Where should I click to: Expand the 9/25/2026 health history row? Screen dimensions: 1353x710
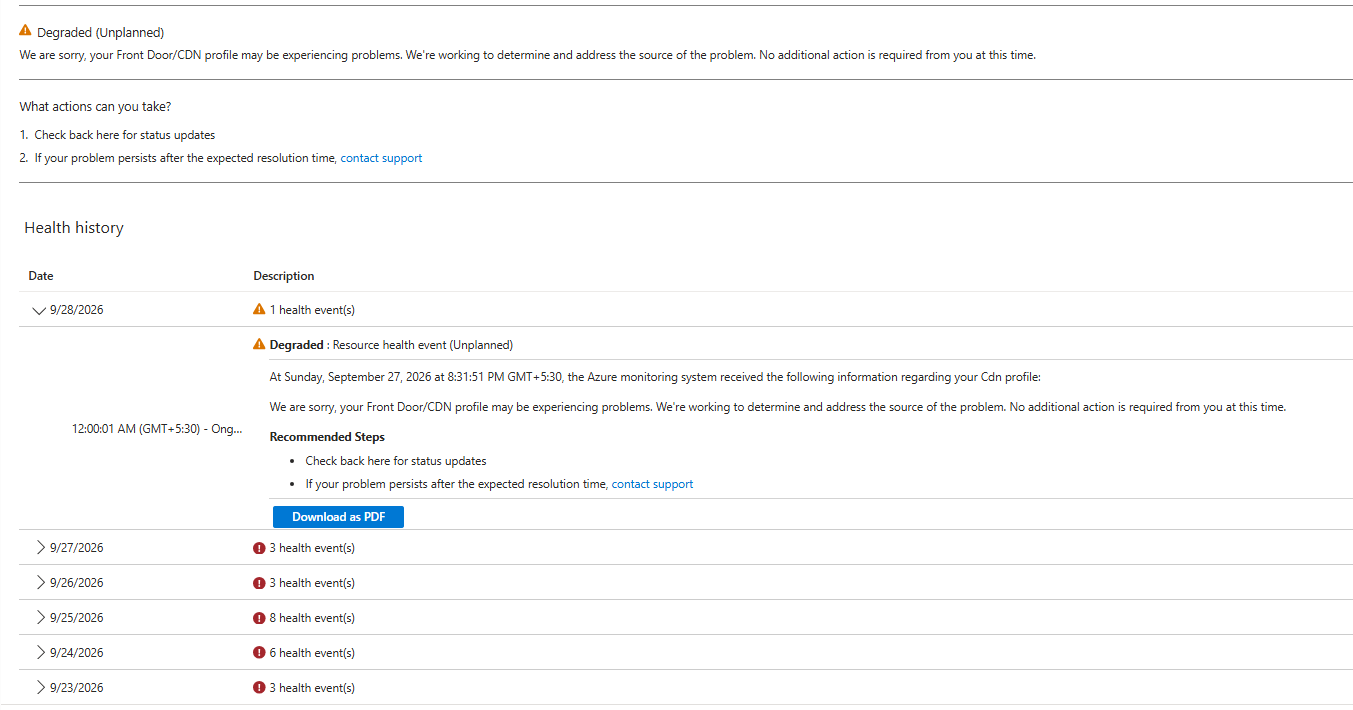point(40,617)
